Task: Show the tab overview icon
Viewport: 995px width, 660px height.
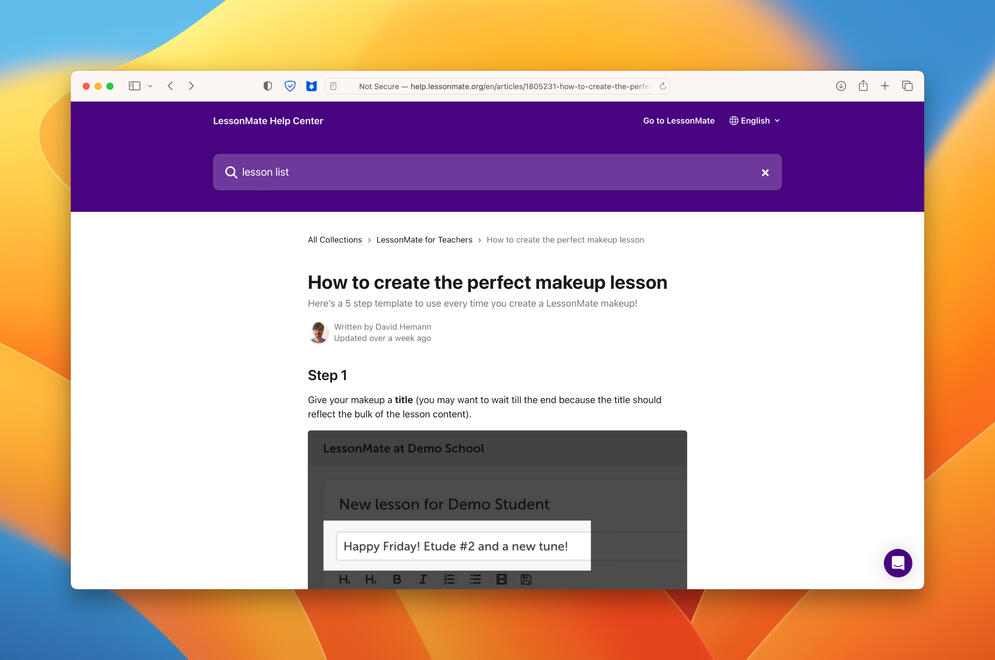Action: [907, 86]
